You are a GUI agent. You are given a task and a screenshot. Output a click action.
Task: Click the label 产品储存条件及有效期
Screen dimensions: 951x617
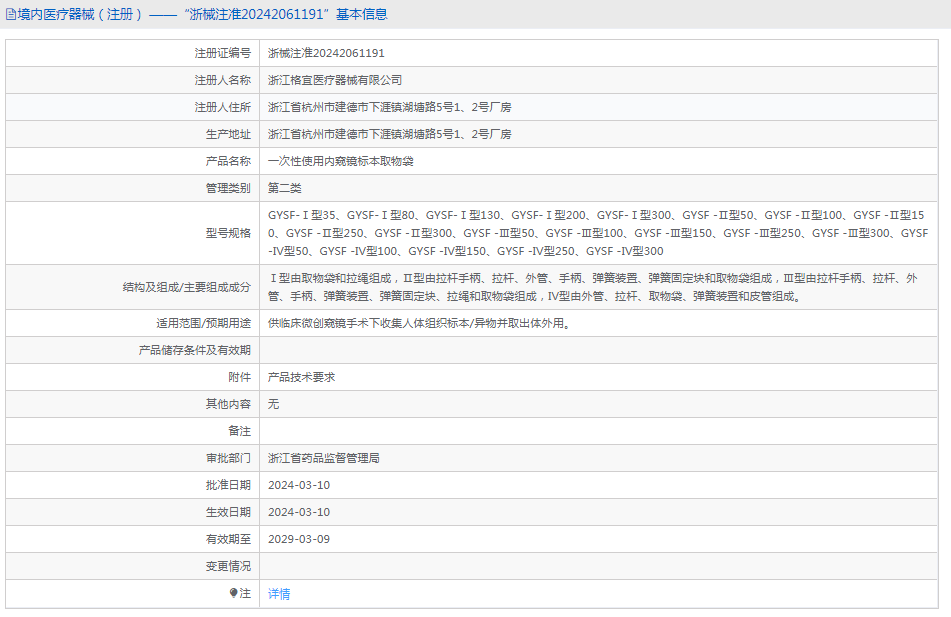coord(195,350)
